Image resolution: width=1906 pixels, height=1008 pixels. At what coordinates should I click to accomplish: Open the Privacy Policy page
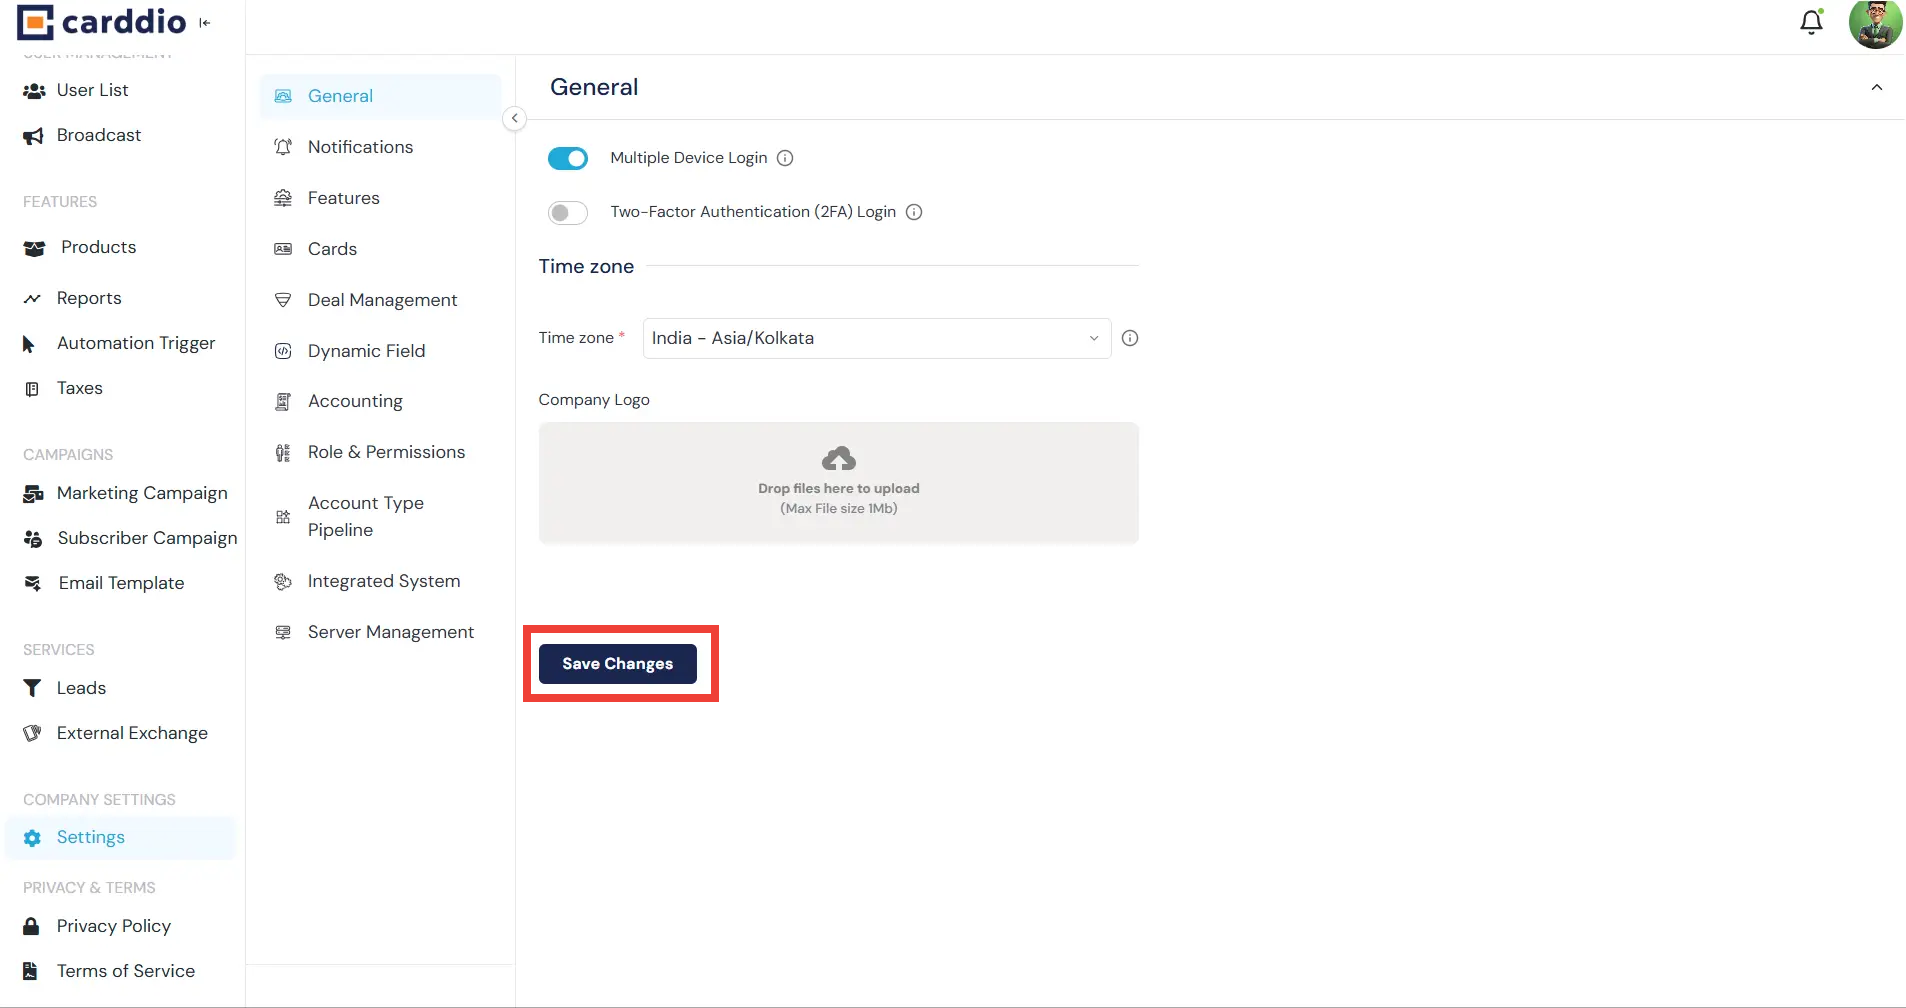(x=113, y=926)
